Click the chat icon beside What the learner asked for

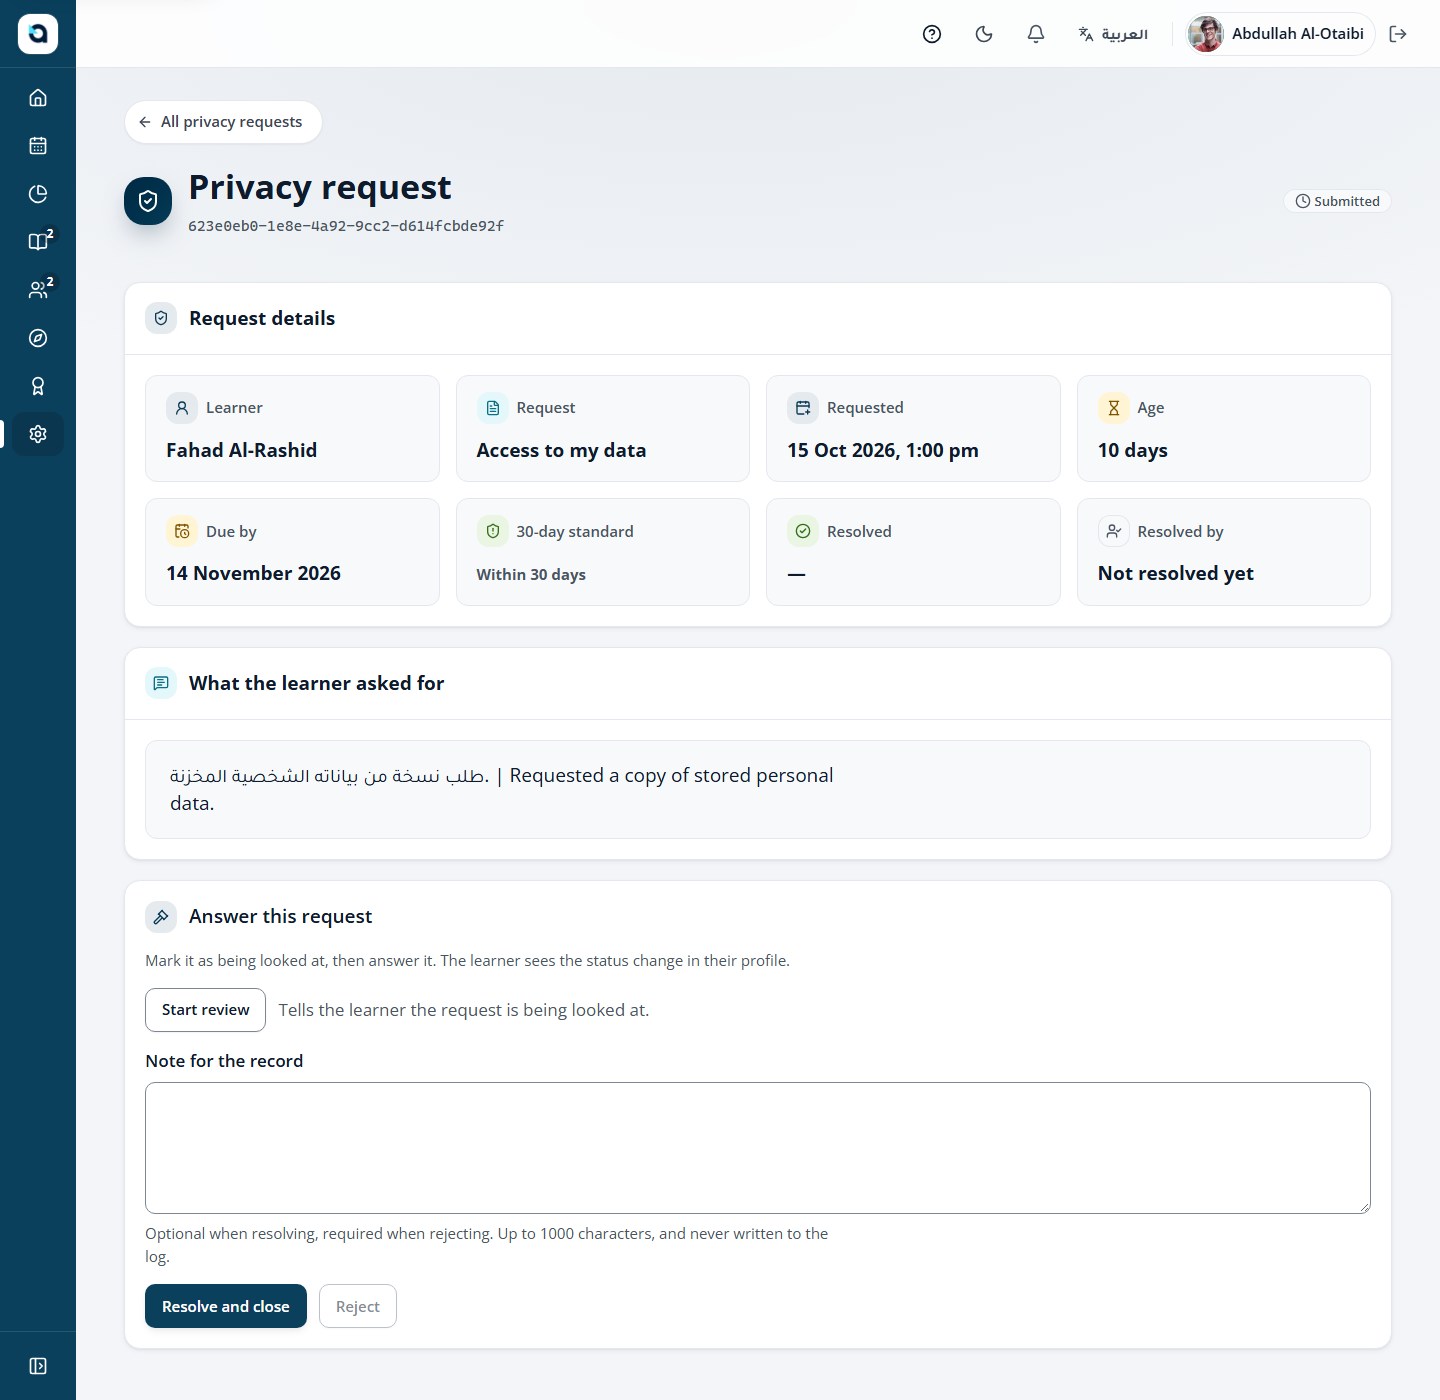(161, 683)
